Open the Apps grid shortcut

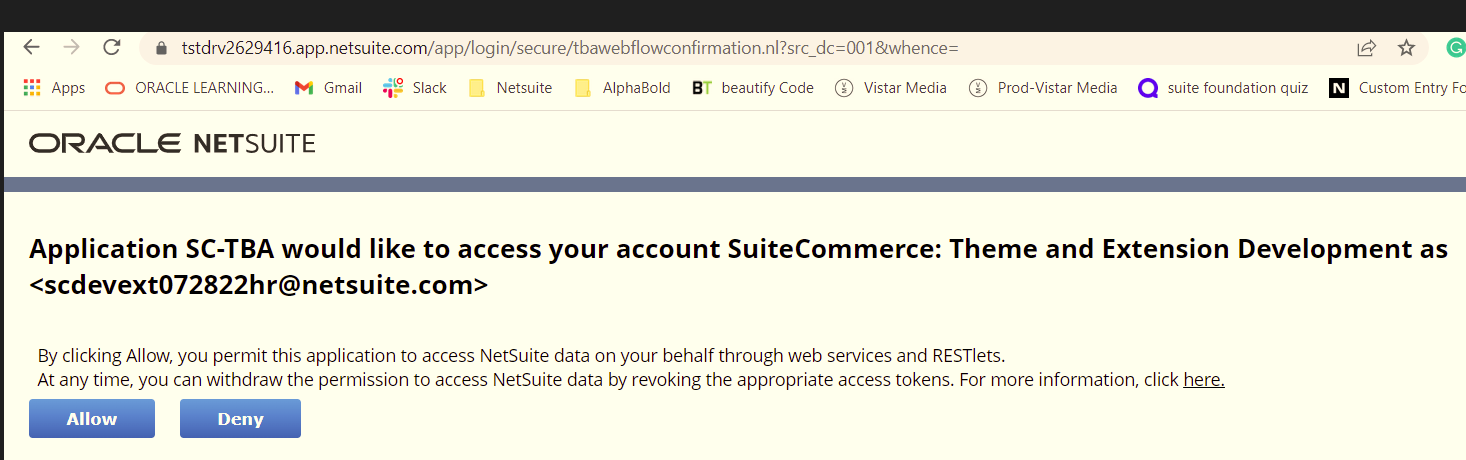click(x=54, y=88)
